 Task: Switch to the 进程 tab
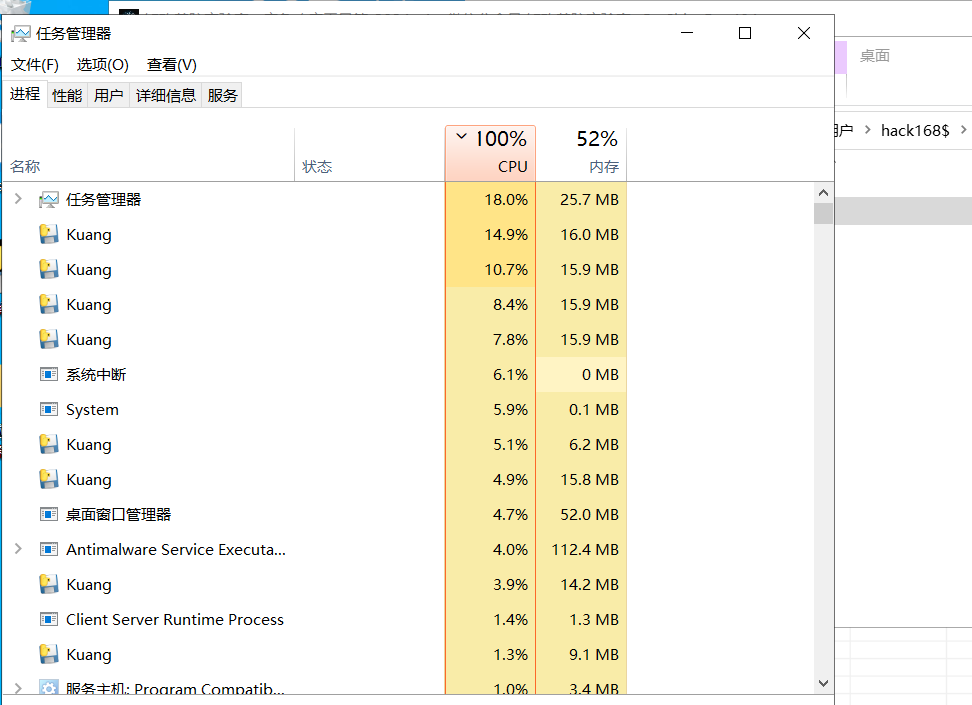point(25,94)
